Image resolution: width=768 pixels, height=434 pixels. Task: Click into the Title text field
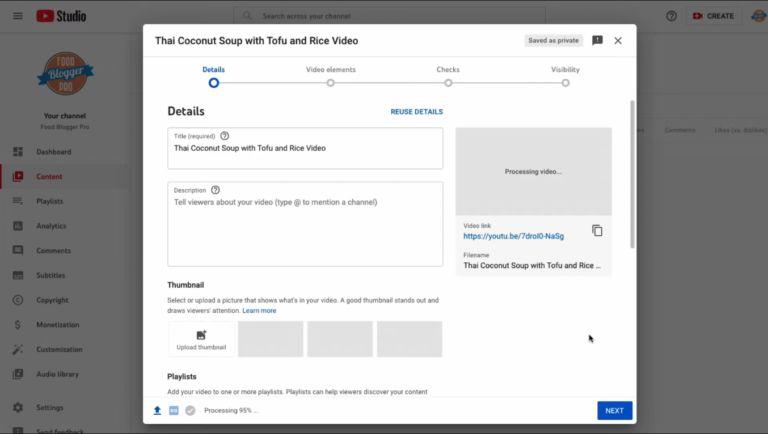click(305, 148)
